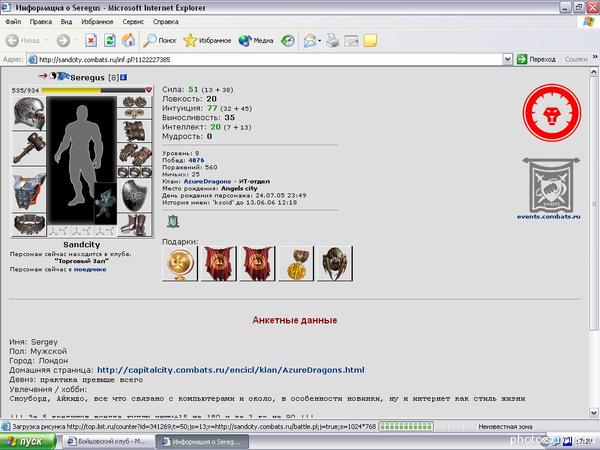
Task: Open the поединке fight link
Action: point(90,269)
